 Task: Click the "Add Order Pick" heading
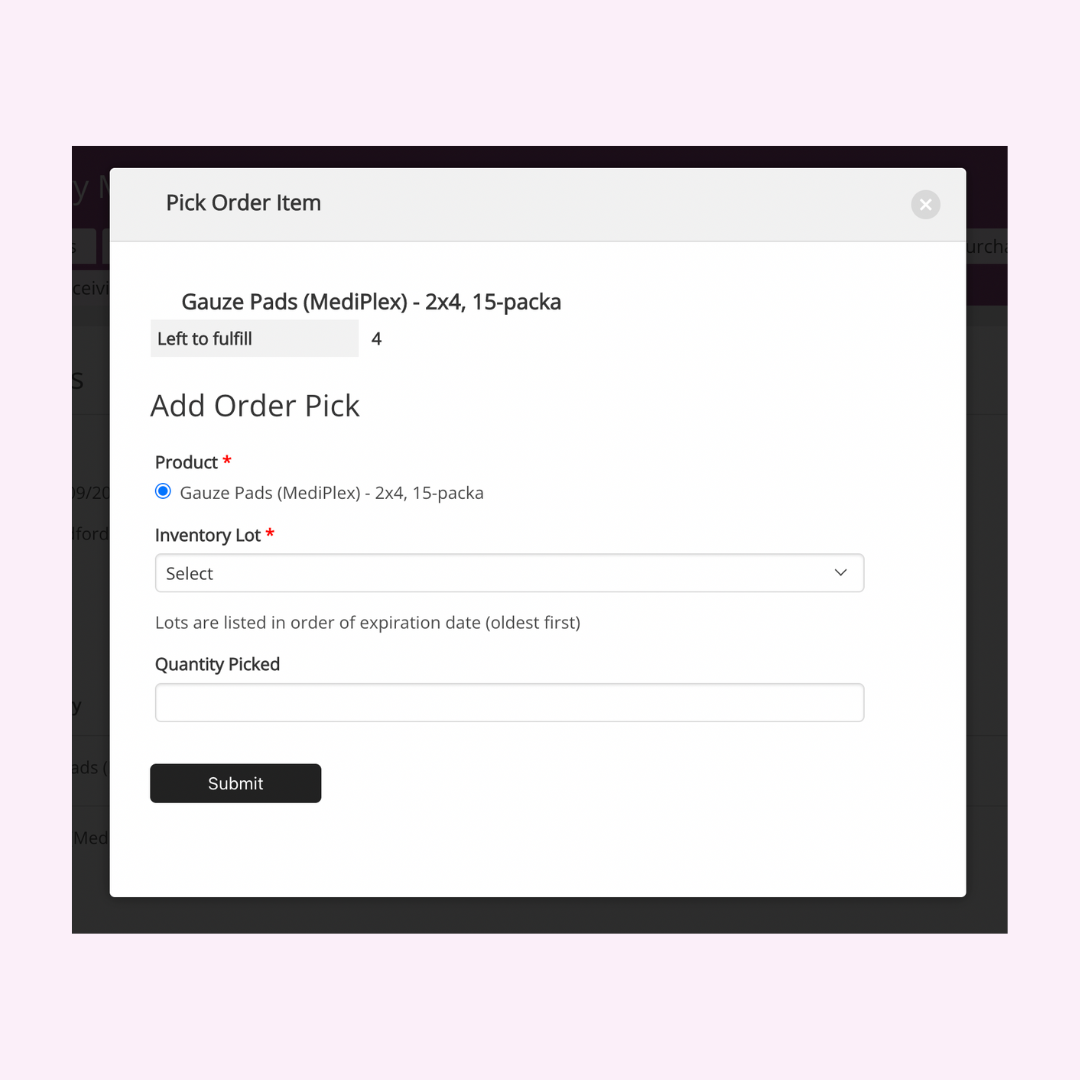(x=255, y=406)
